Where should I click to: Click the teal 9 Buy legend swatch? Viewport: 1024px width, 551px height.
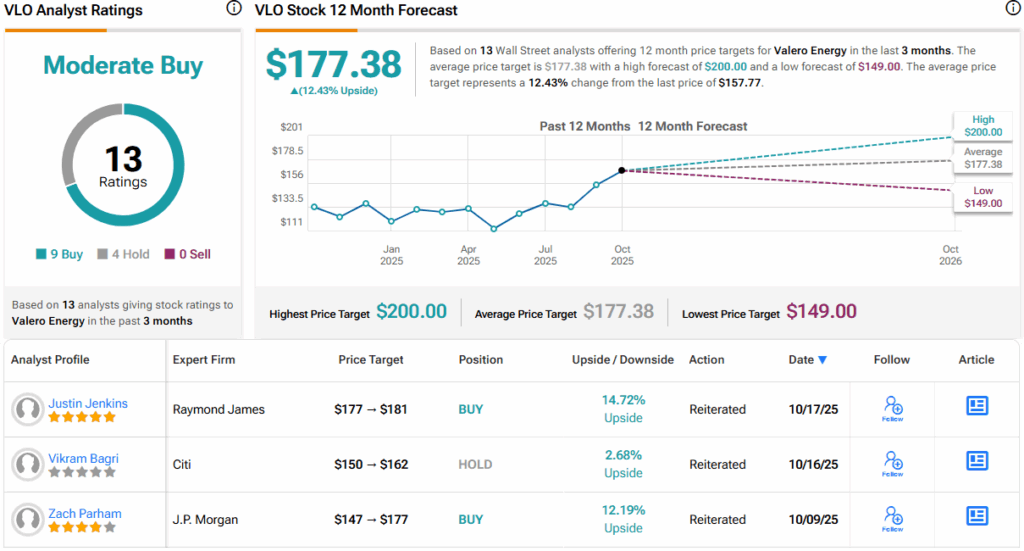pyautogui.click(x=40, y=255)
